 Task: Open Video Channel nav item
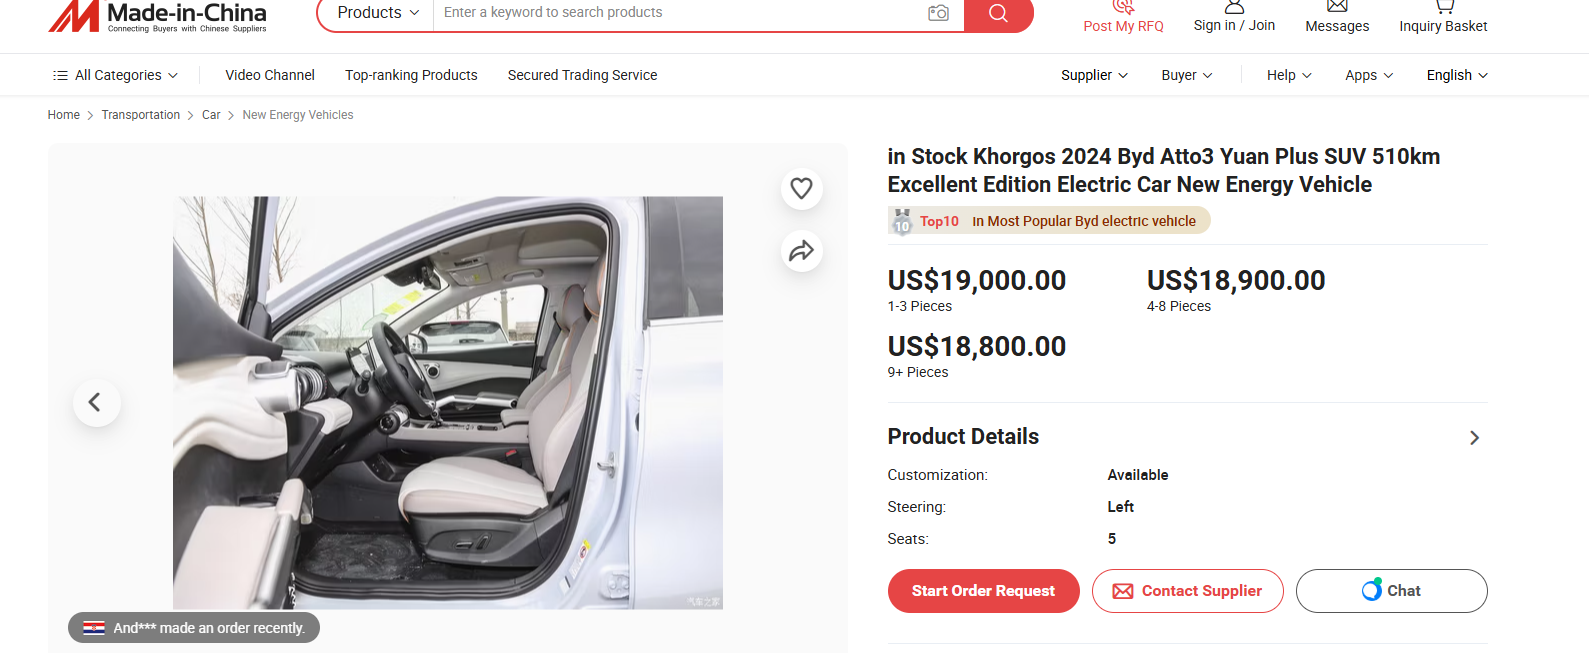tap(270, 75)
